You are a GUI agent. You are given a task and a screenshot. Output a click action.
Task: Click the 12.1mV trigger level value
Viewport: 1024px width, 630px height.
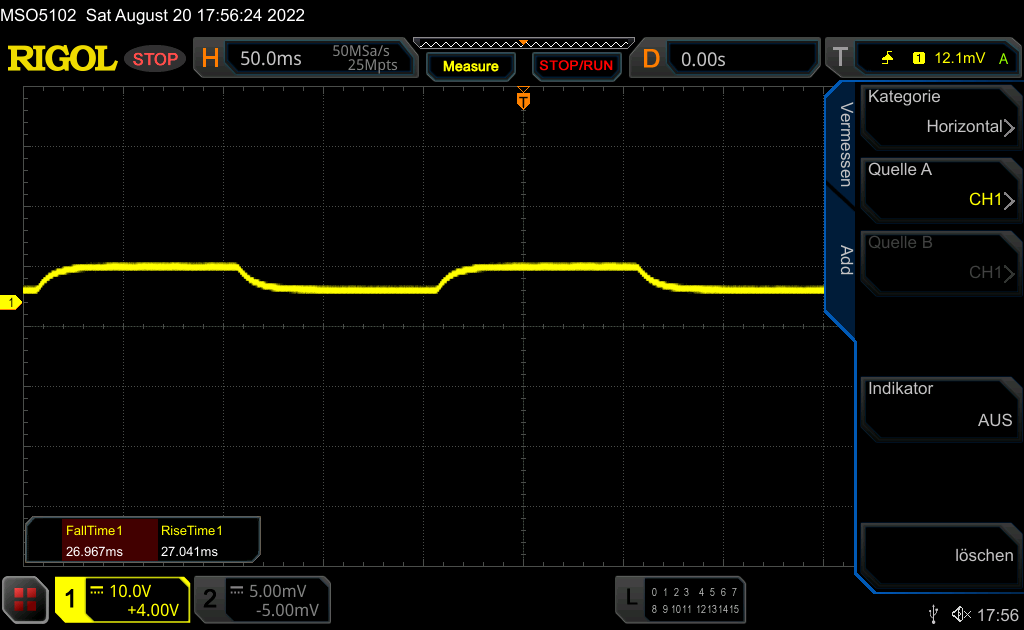pyautogui.click(x=959, y=58)
